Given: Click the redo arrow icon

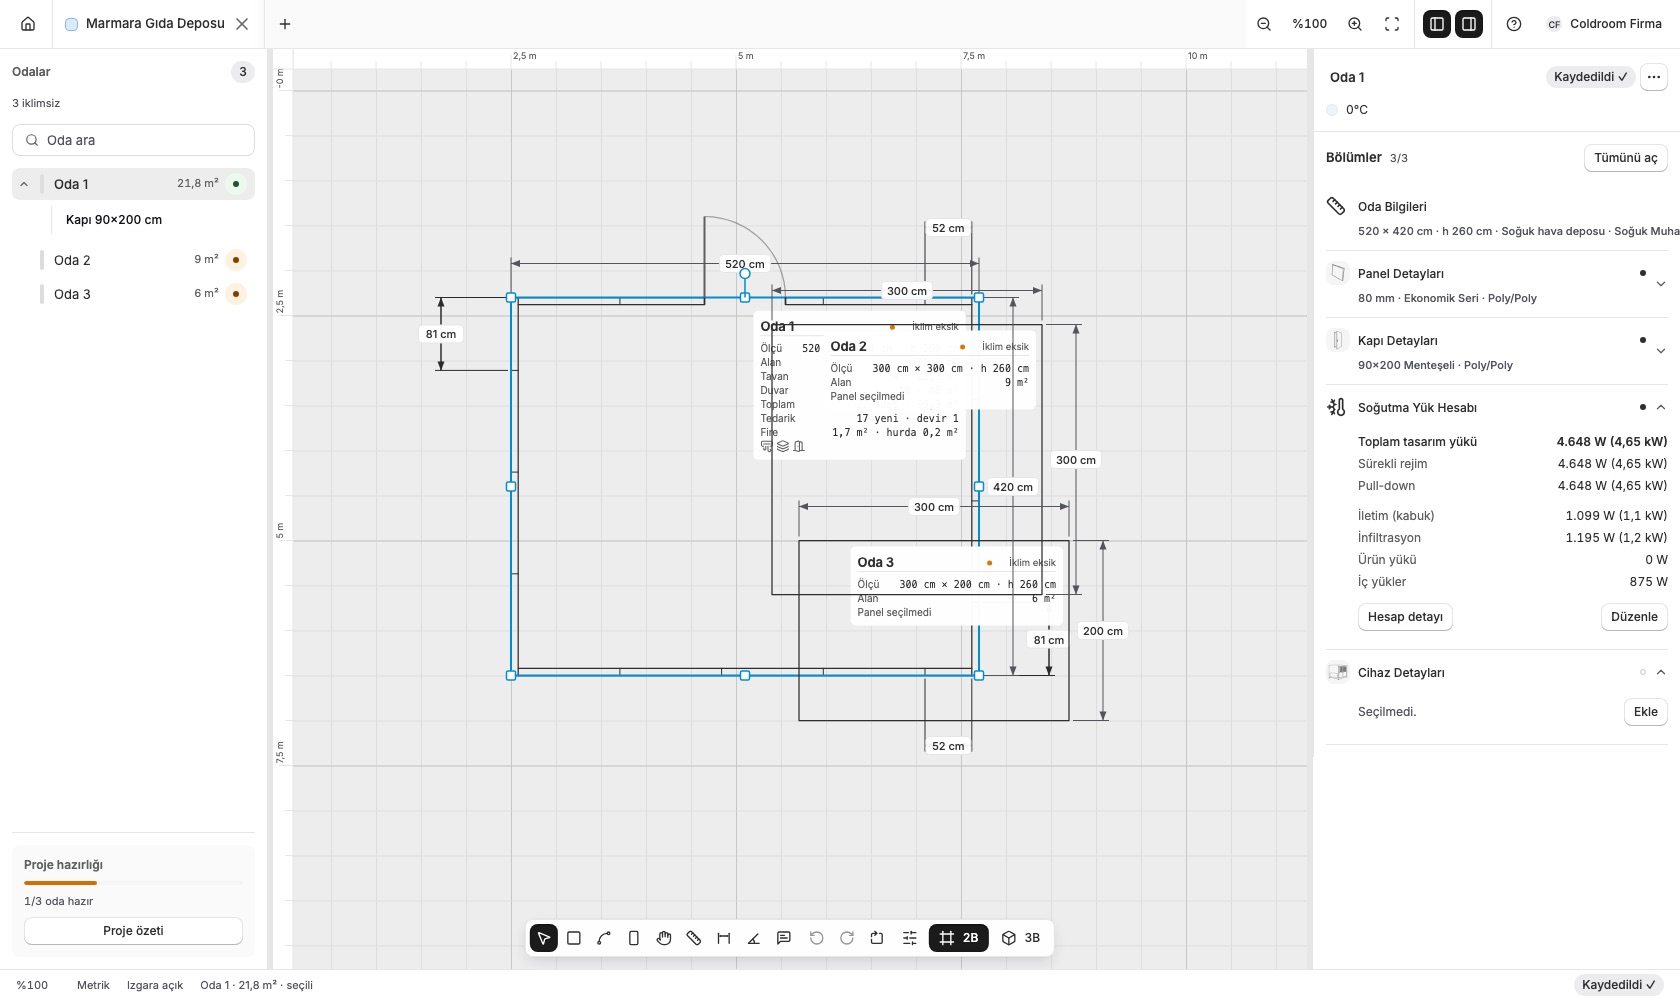Looking at the screenshot, I should click(847, 938).
